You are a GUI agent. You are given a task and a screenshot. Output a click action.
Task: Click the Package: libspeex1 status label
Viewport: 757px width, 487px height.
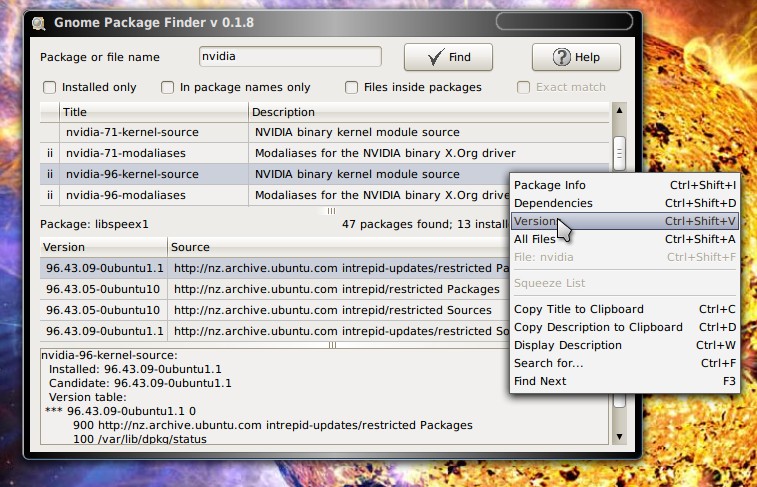point(94,224)
